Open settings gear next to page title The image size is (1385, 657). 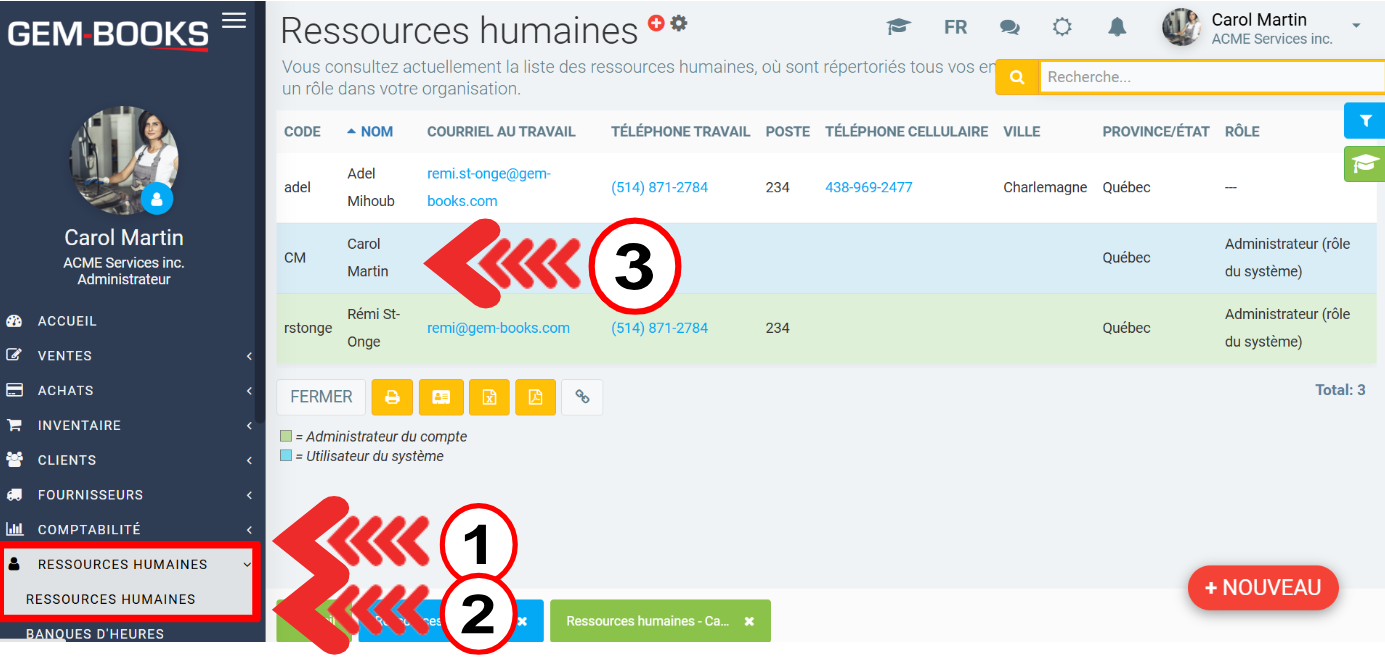click(679, 23)
